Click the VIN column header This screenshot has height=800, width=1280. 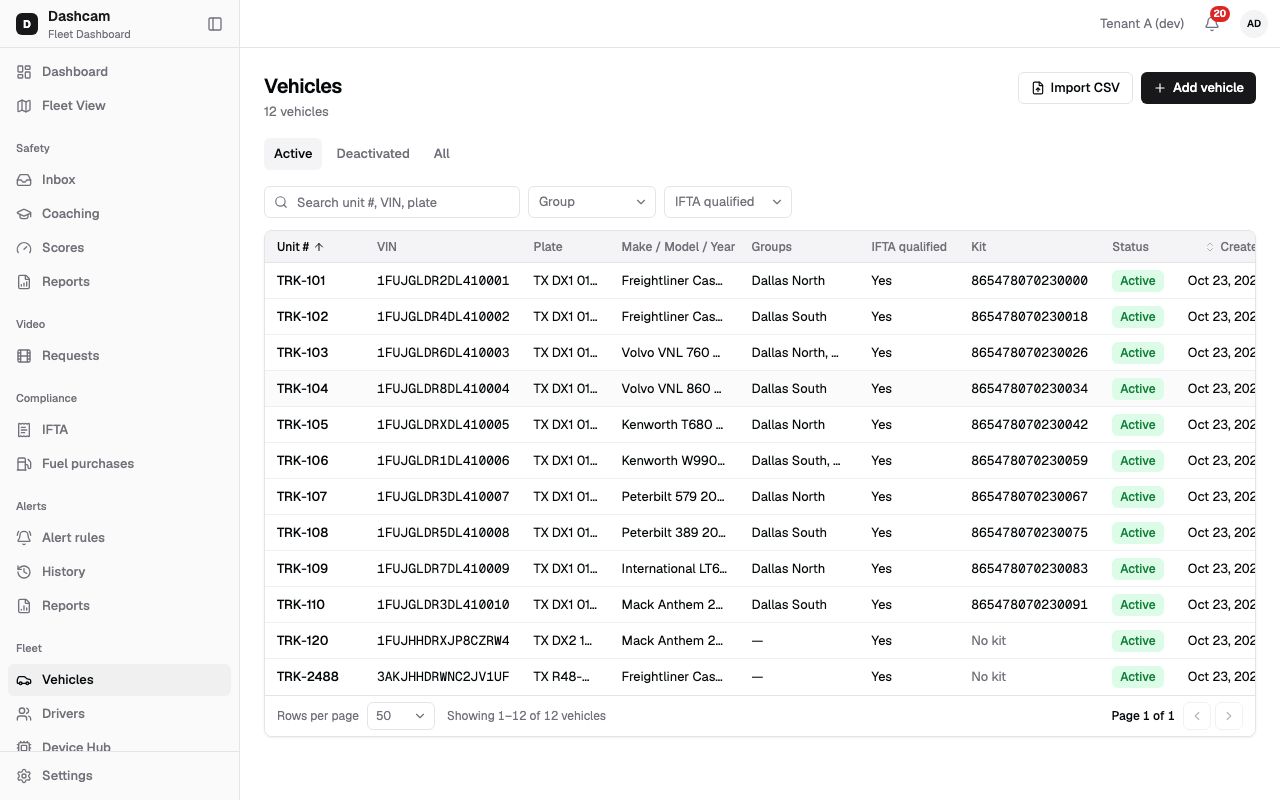(x=387, y=247)
